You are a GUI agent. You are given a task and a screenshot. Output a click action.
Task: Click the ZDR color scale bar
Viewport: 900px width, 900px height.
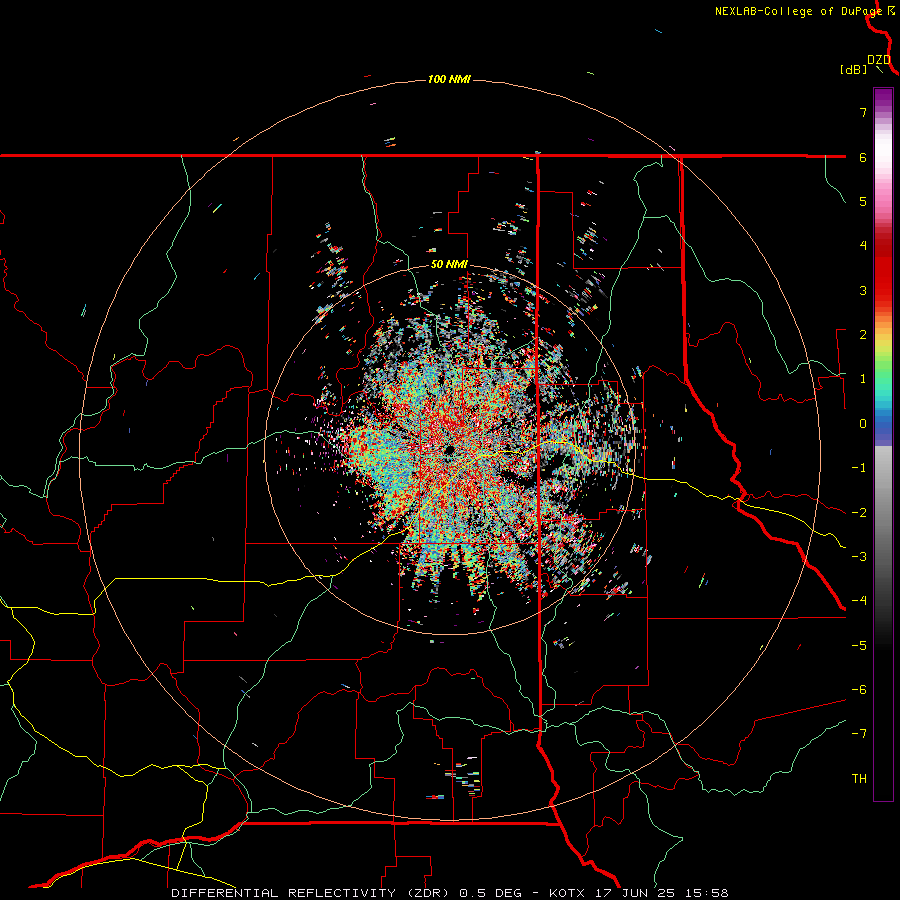pos(883,444)
